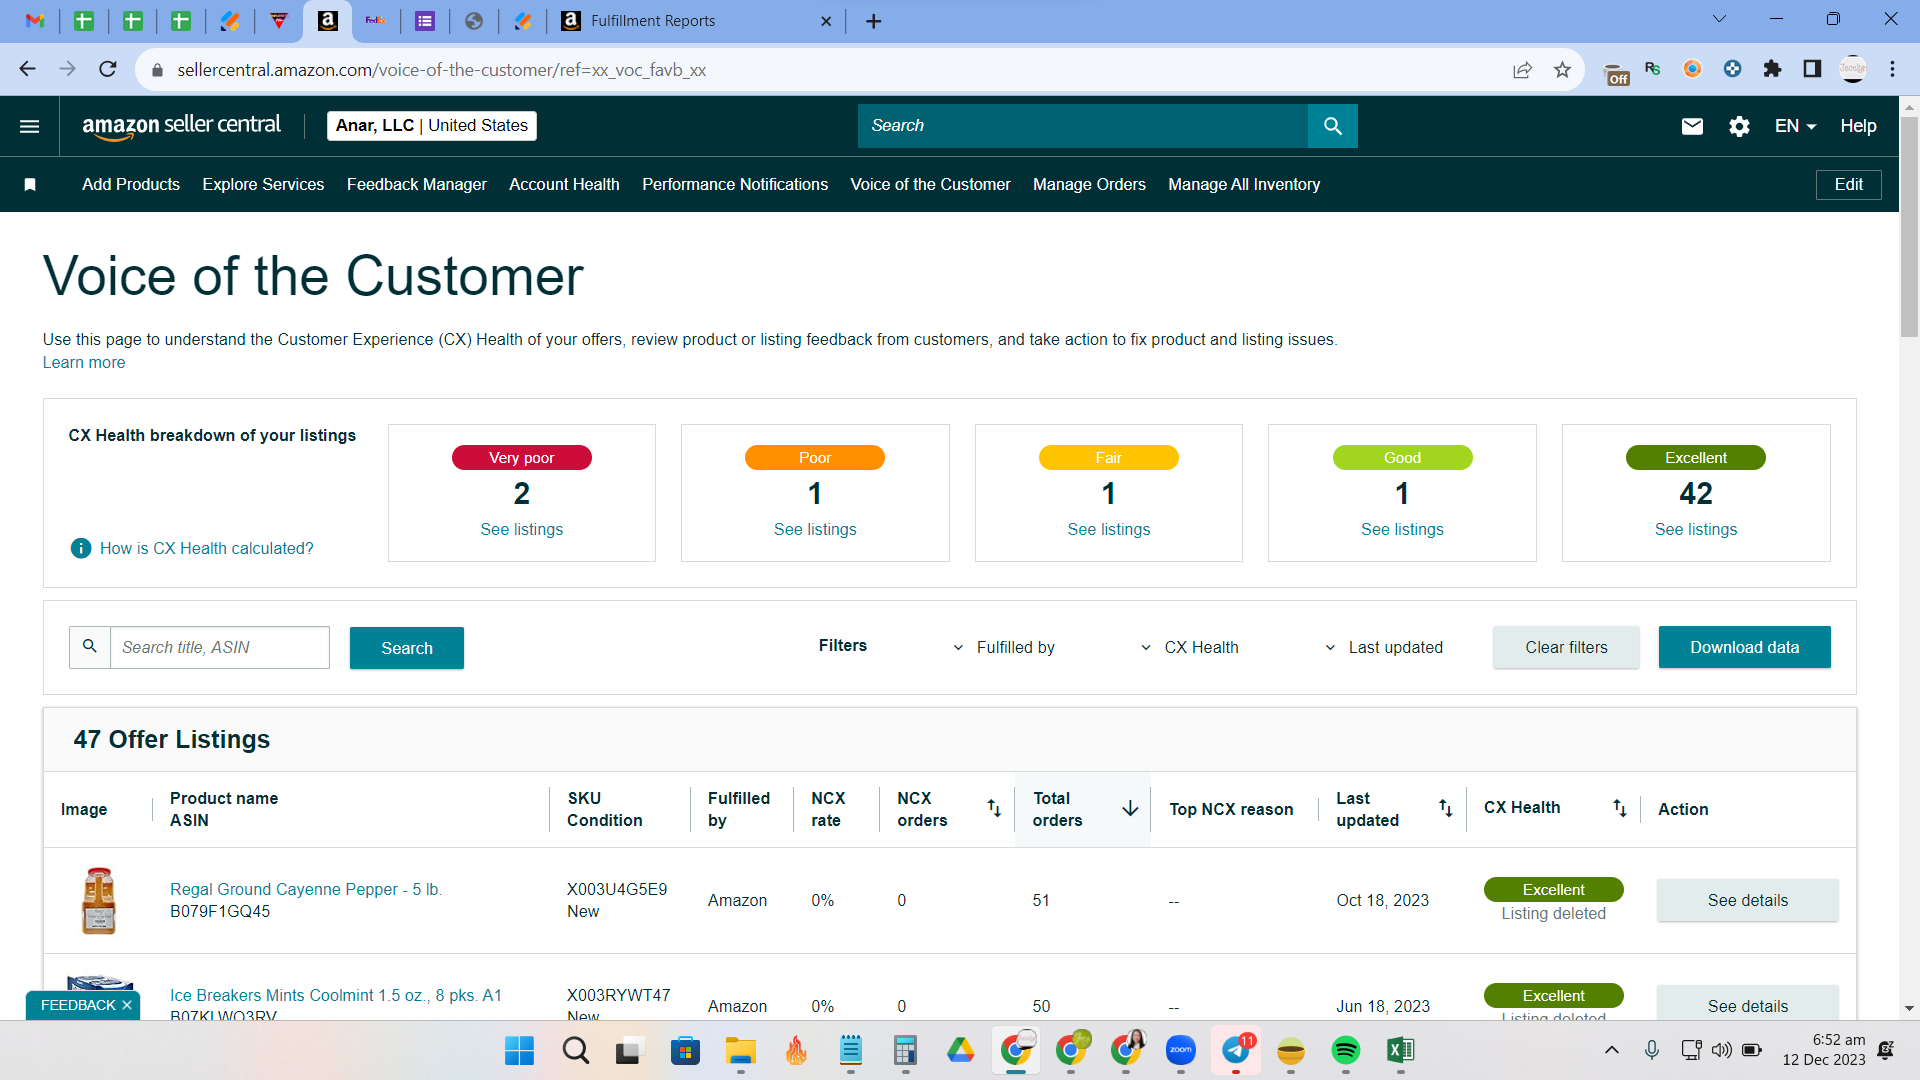Open the hamburger navigation menu
This screenshot has width=1920, height=1080.
click(29, 126)
